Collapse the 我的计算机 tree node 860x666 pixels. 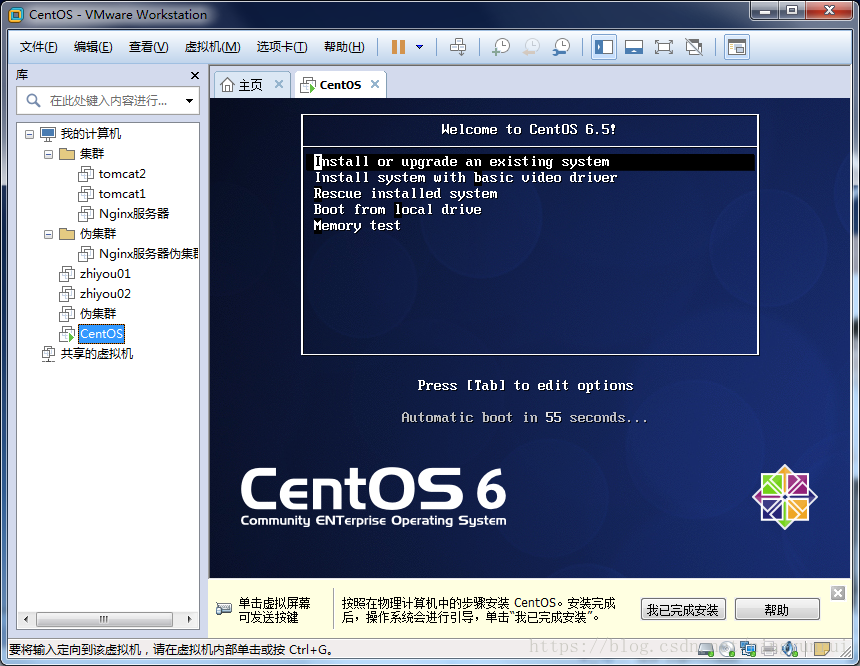pos(29,134)
